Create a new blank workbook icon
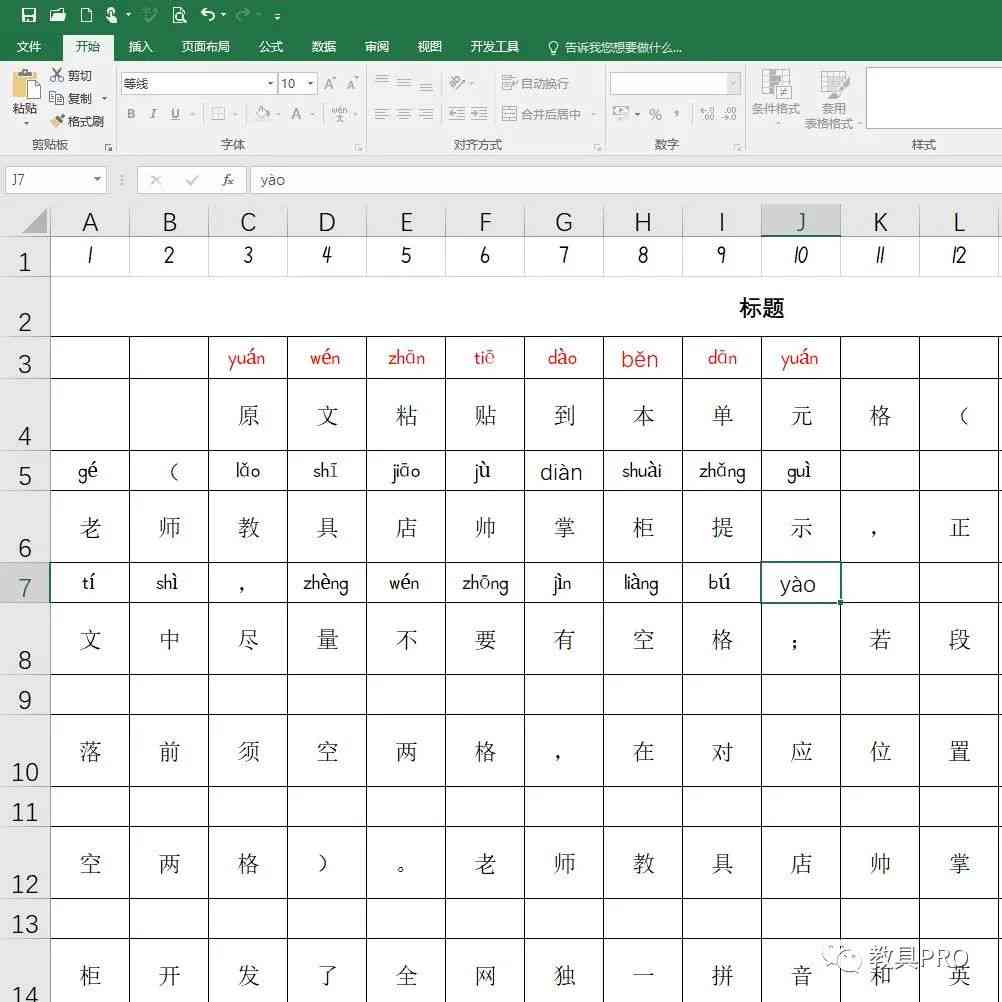 click(86, 15)
